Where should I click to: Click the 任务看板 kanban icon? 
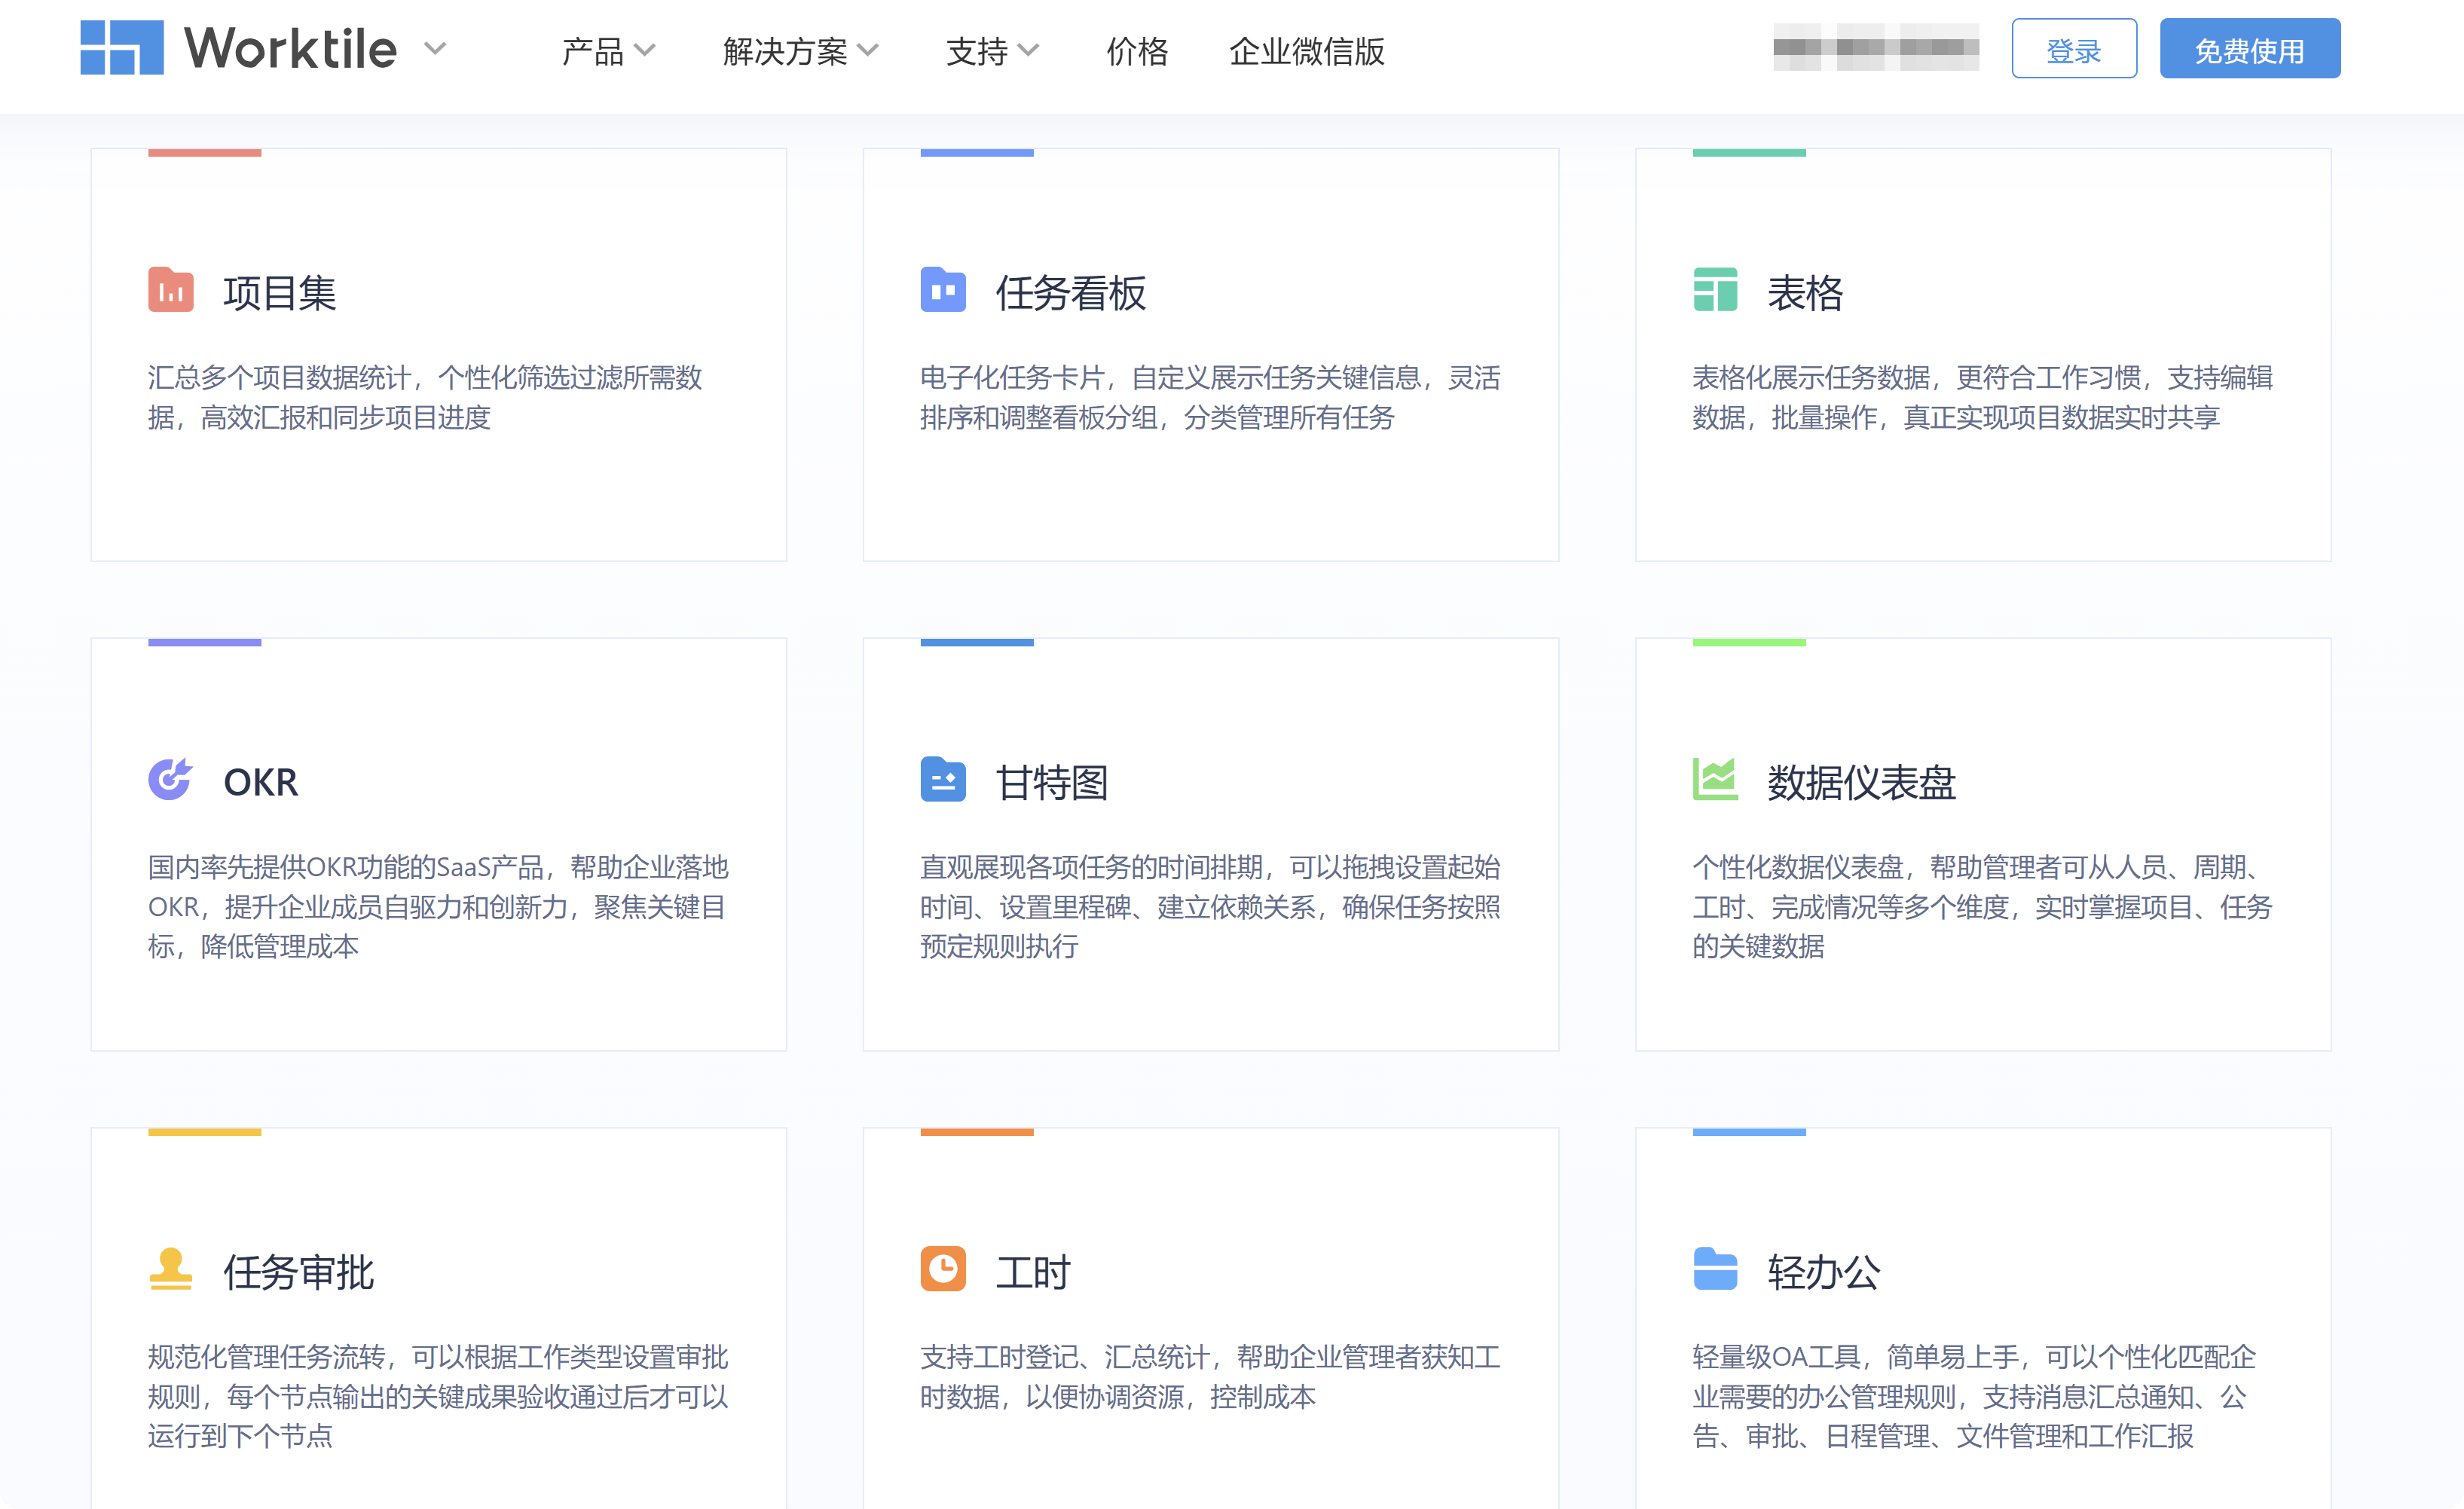click(x=943, y=291)
